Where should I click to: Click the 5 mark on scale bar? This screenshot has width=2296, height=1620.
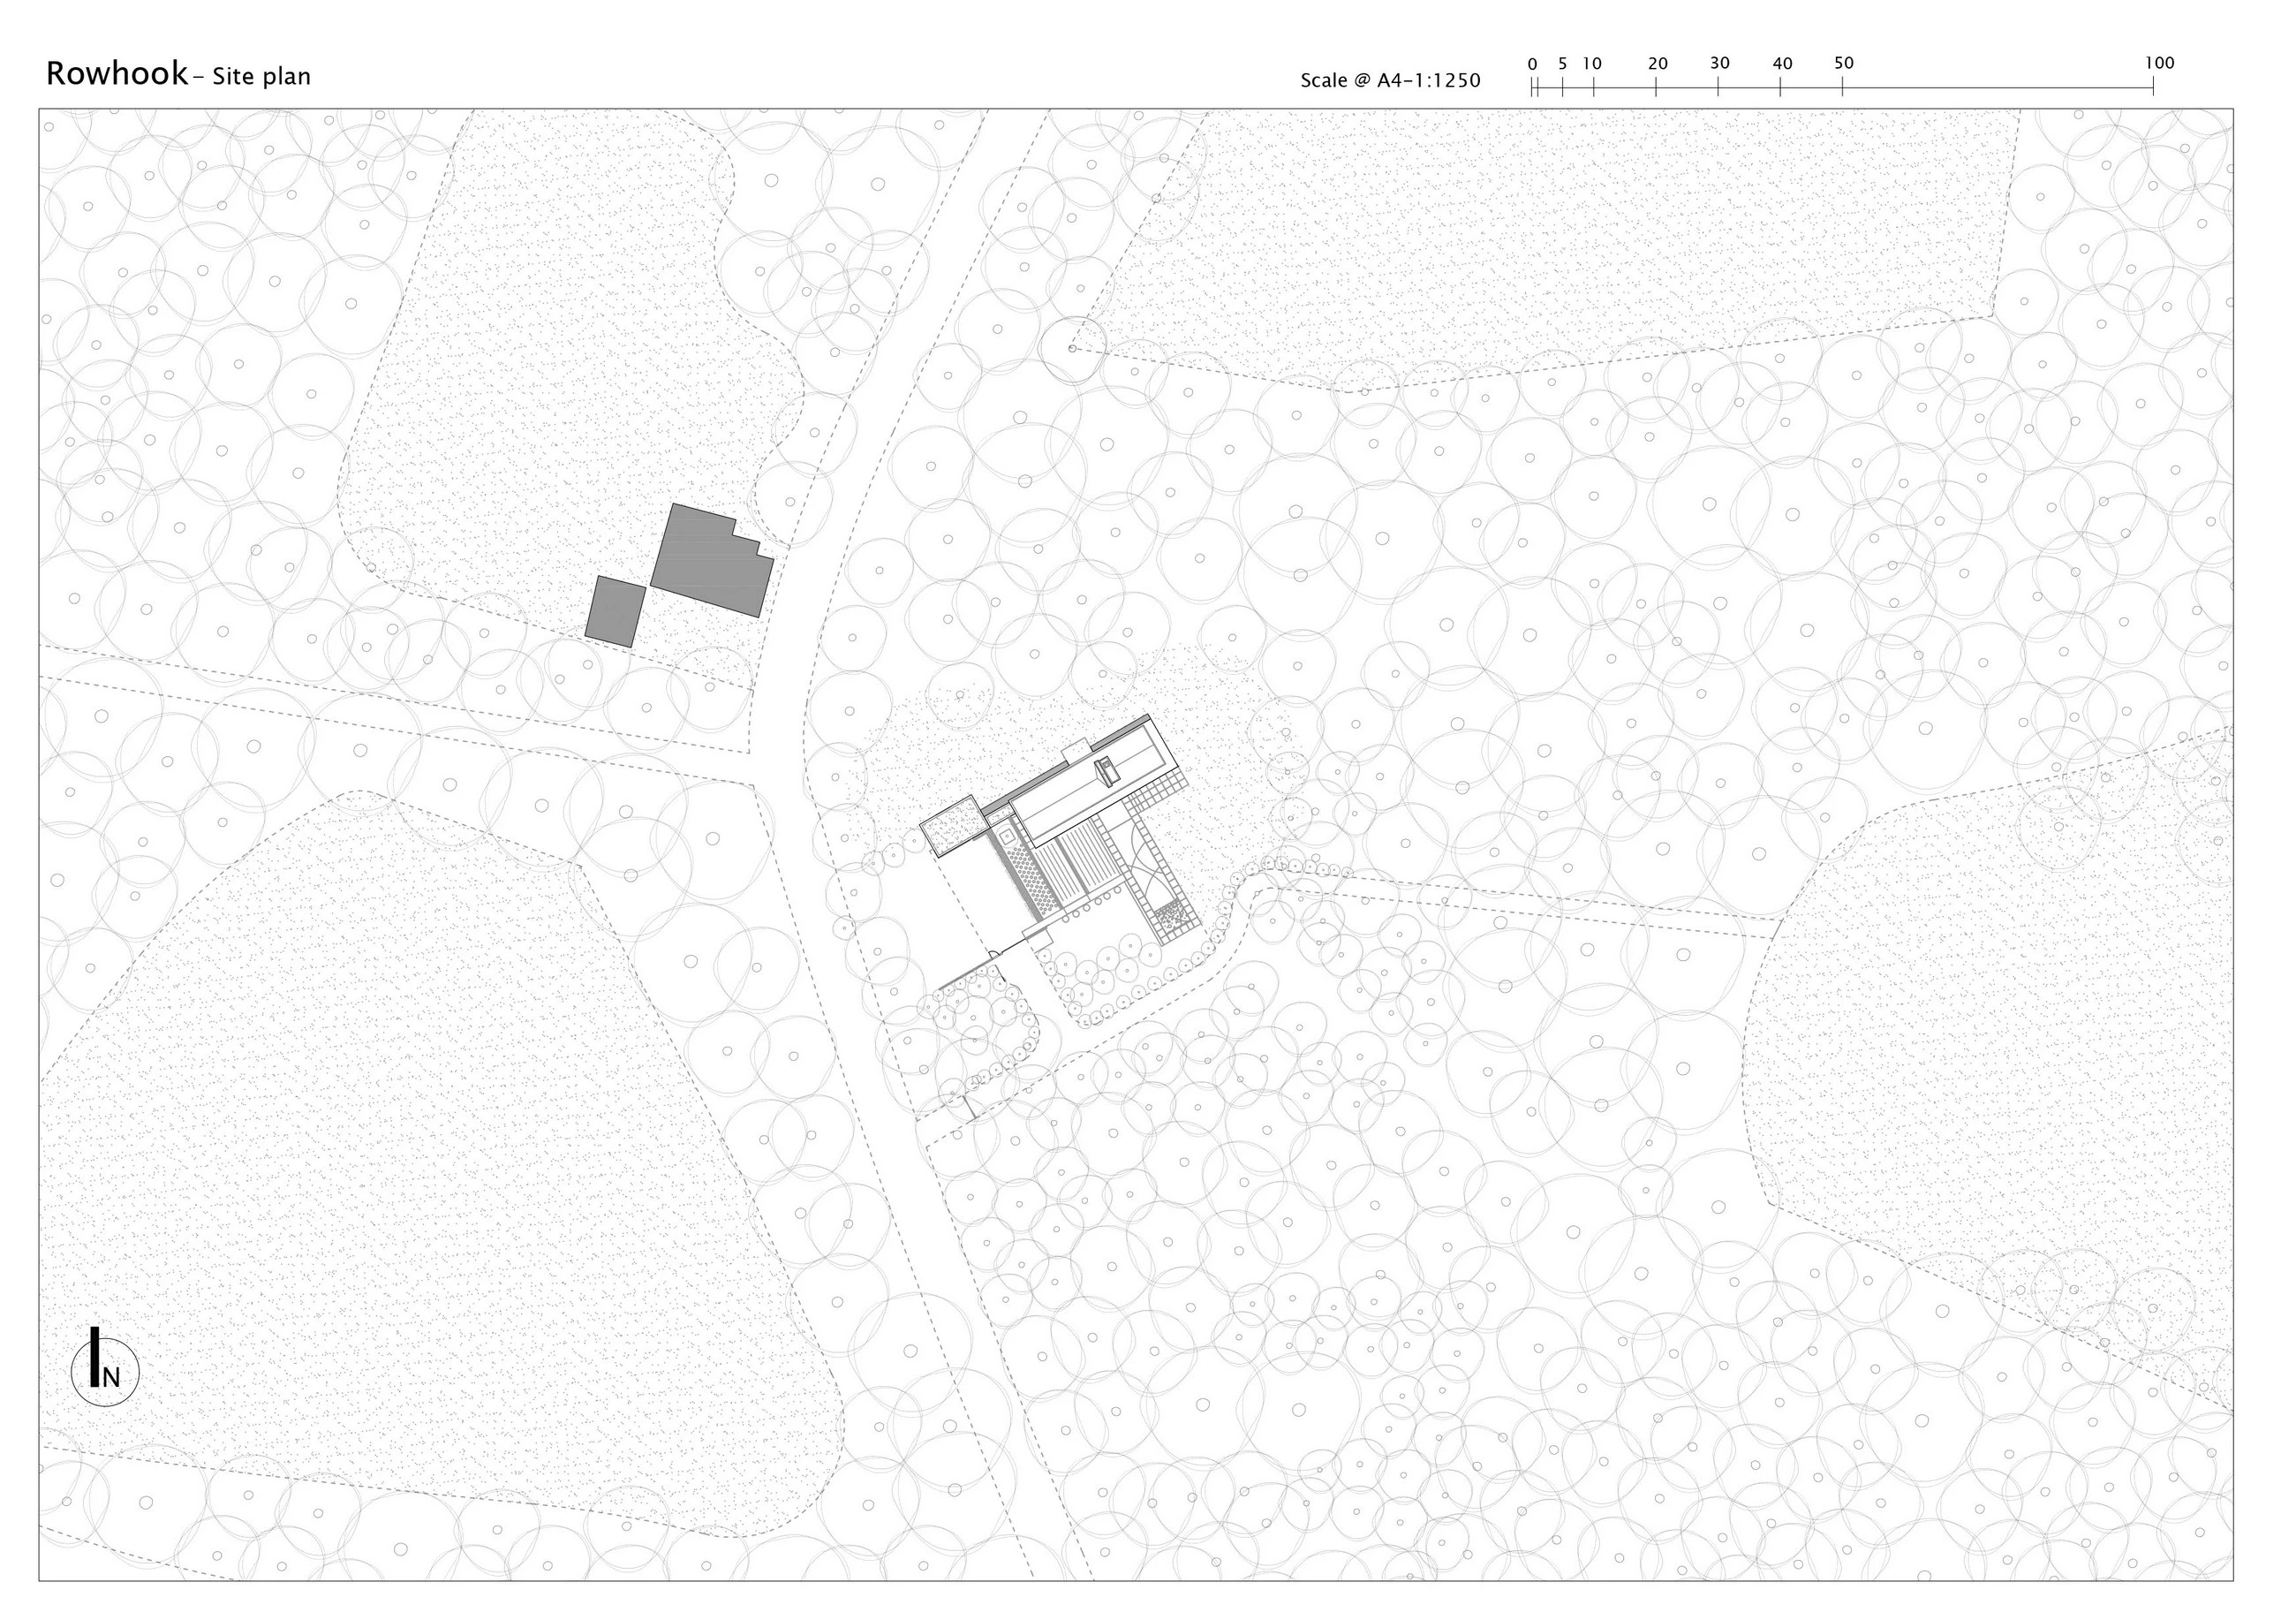[1562, 64]
